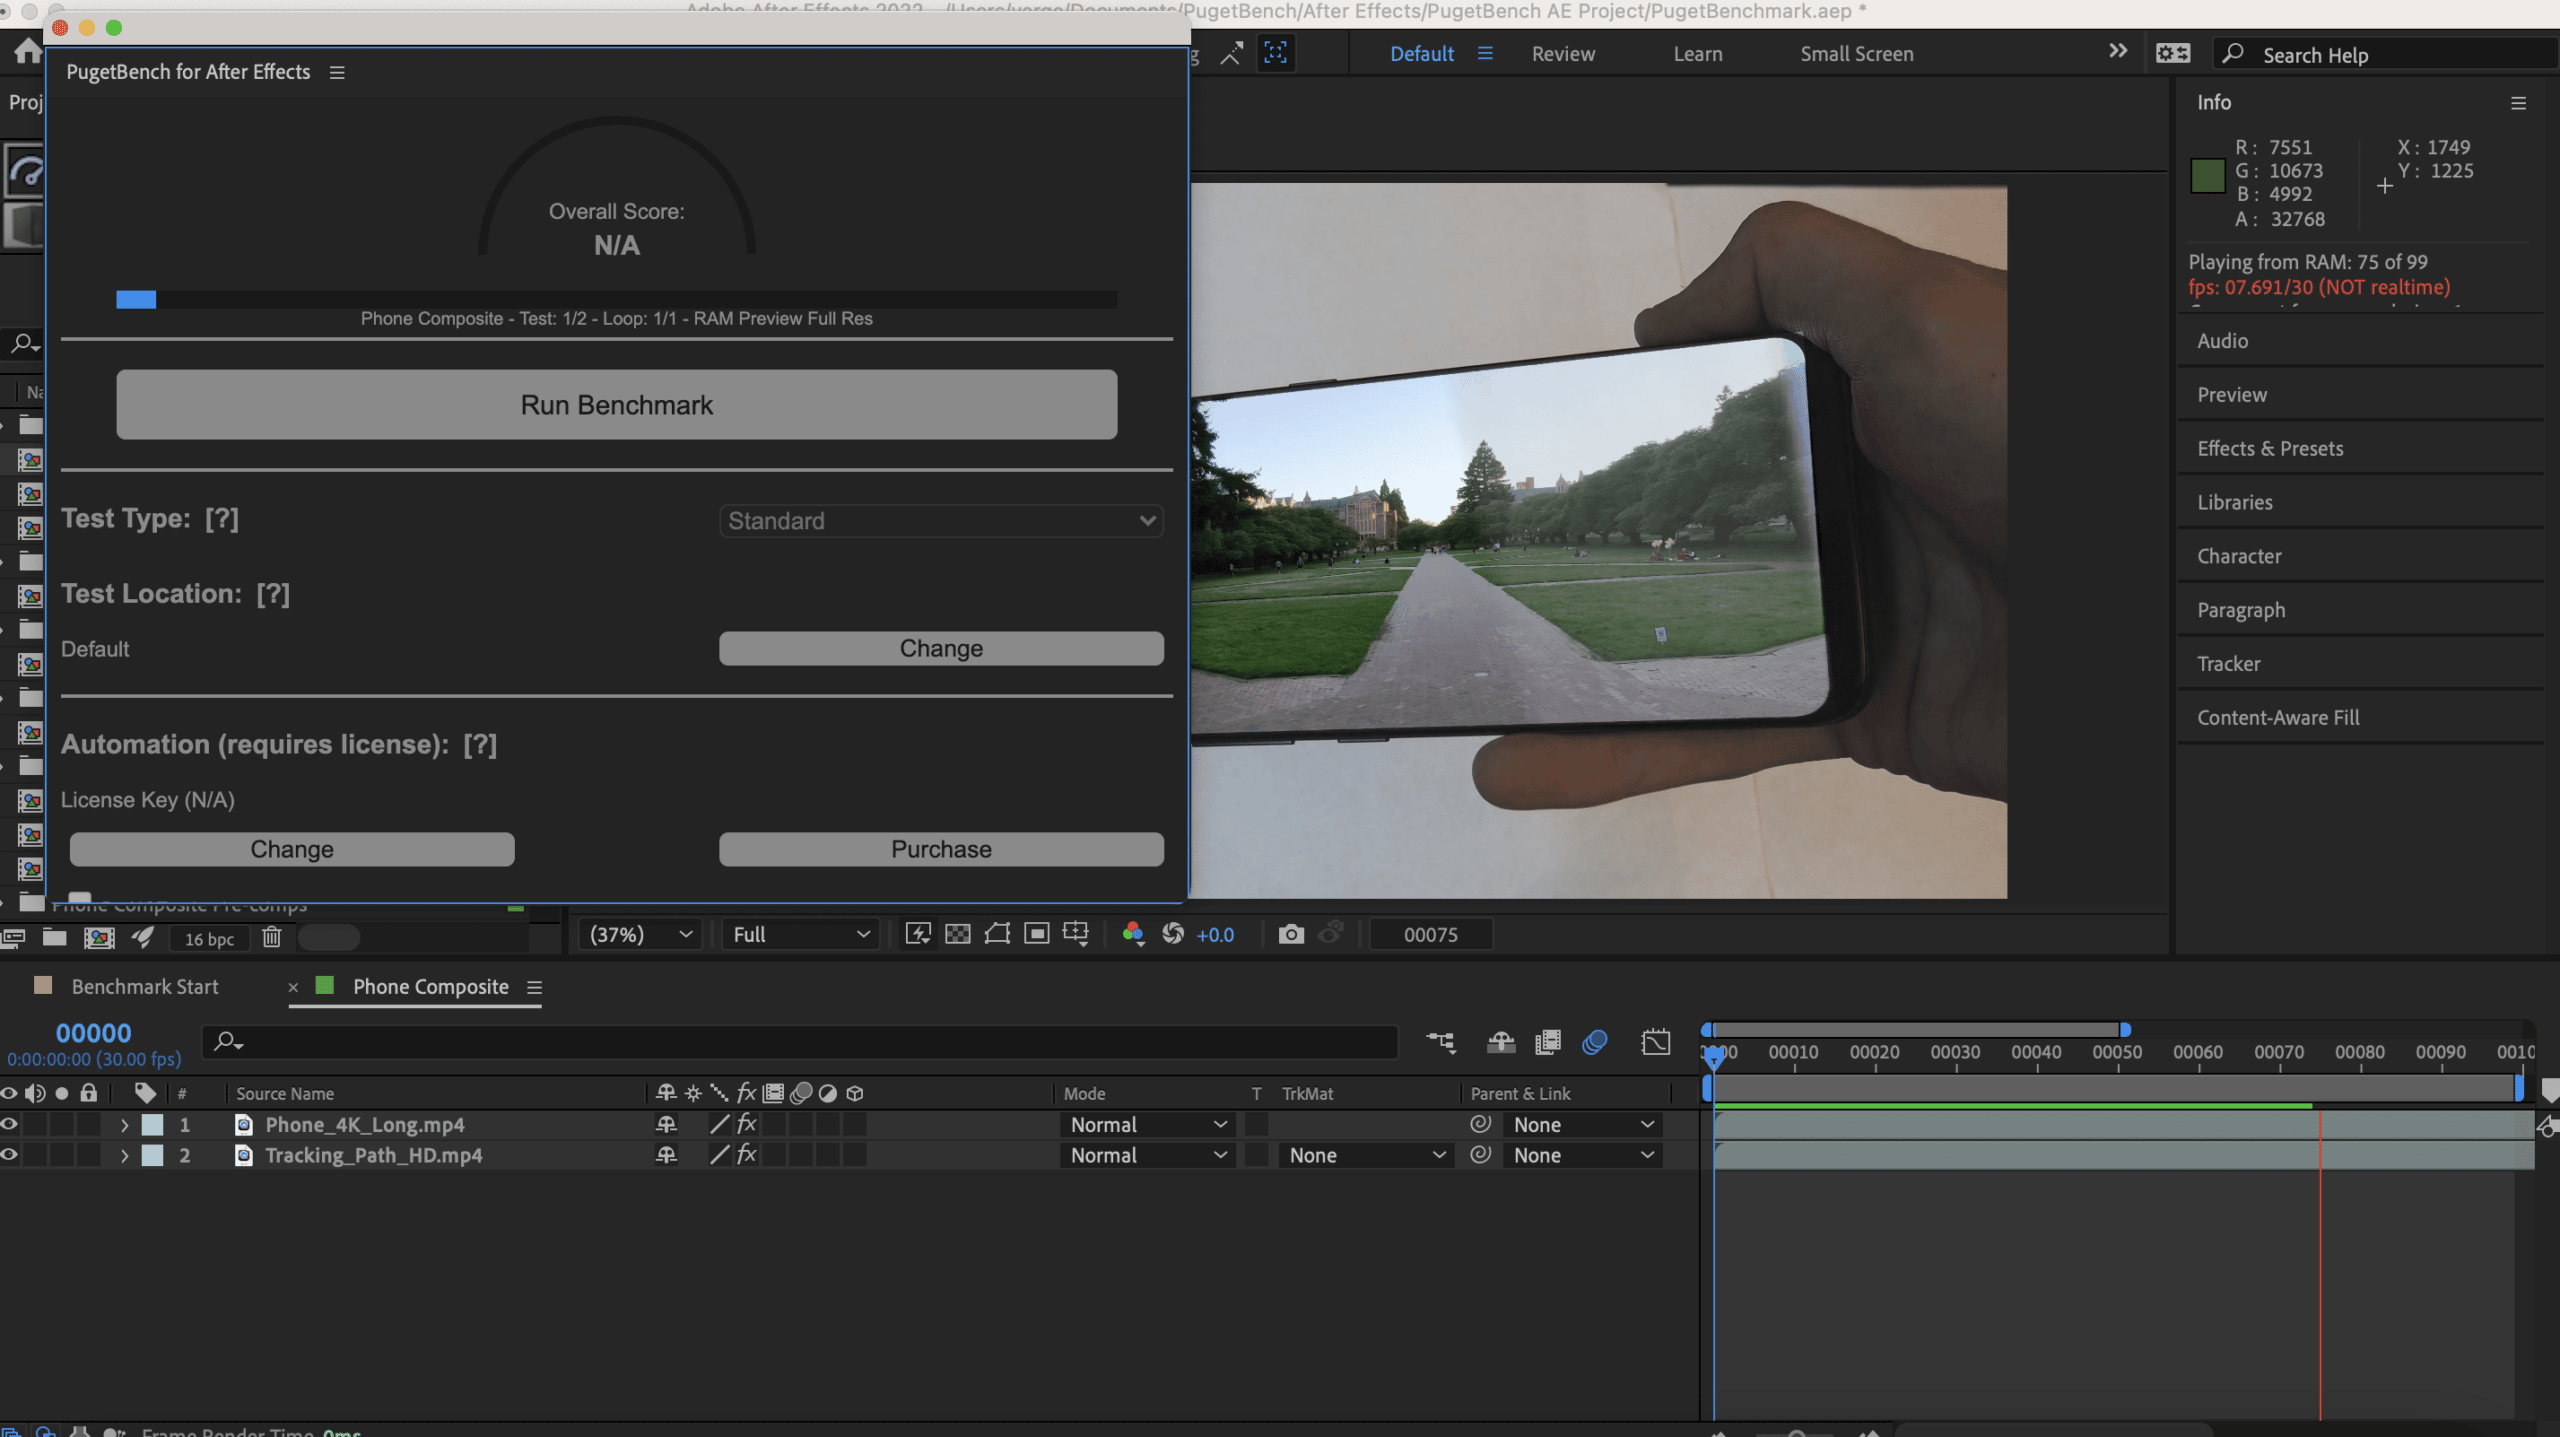Click the Purchase license button
This screenshot has height=1437, width=2560.
[940, 849]
